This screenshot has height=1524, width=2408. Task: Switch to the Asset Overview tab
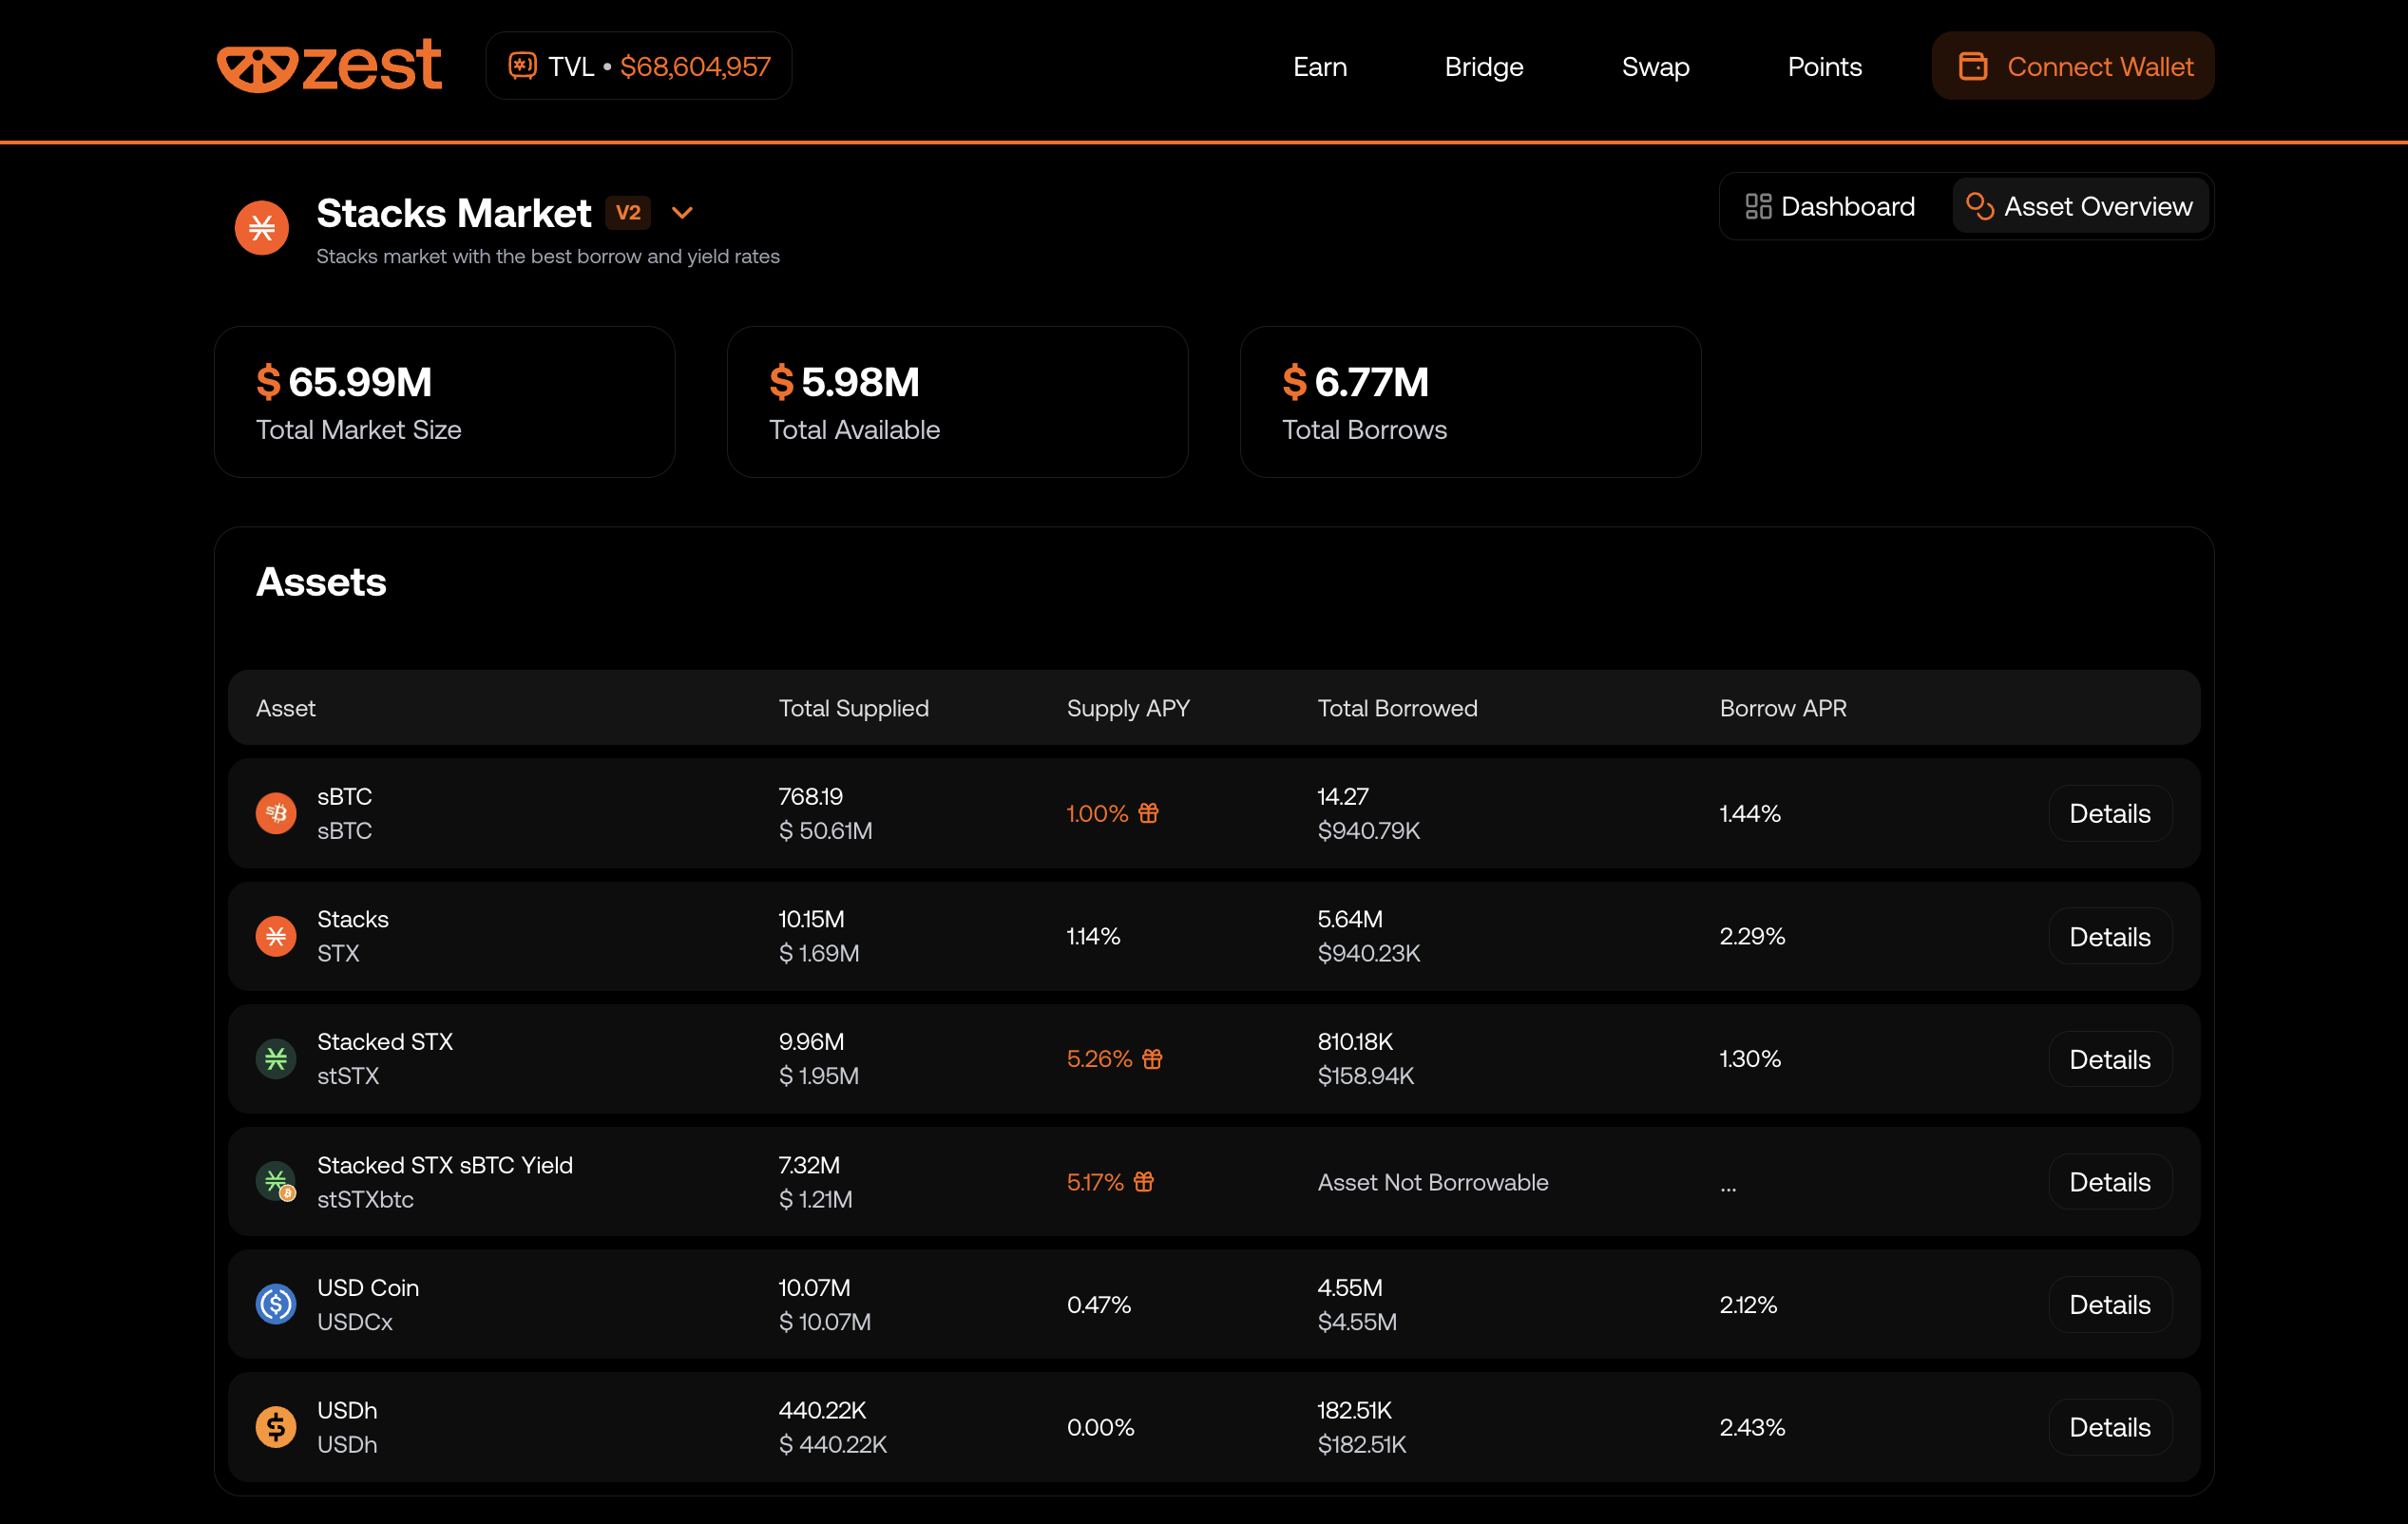[x=2079, y=206]
